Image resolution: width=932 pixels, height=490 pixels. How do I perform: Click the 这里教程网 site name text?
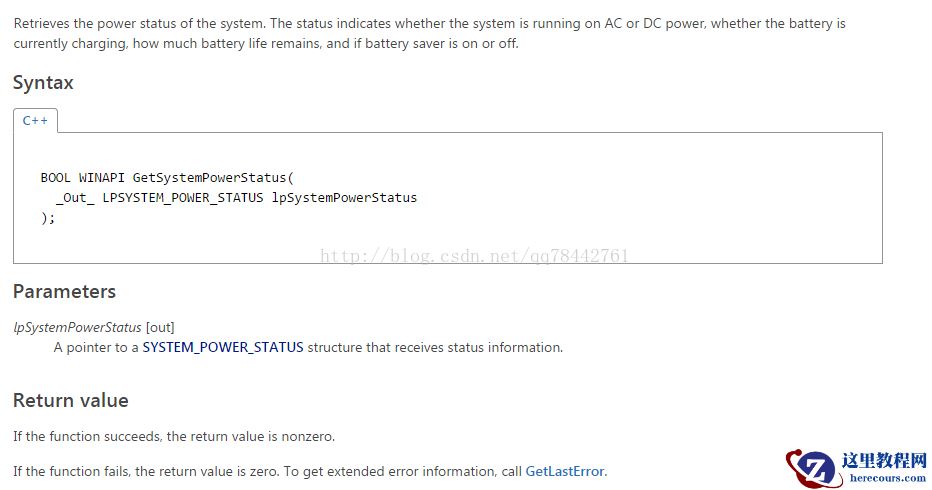pos(884,460)
